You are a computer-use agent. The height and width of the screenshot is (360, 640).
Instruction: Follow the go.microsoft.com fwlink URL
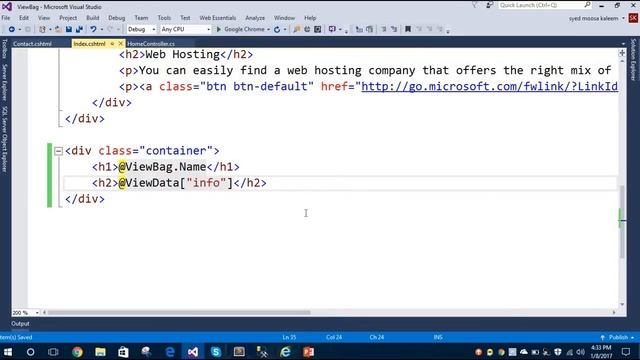[x=489, y=87]
